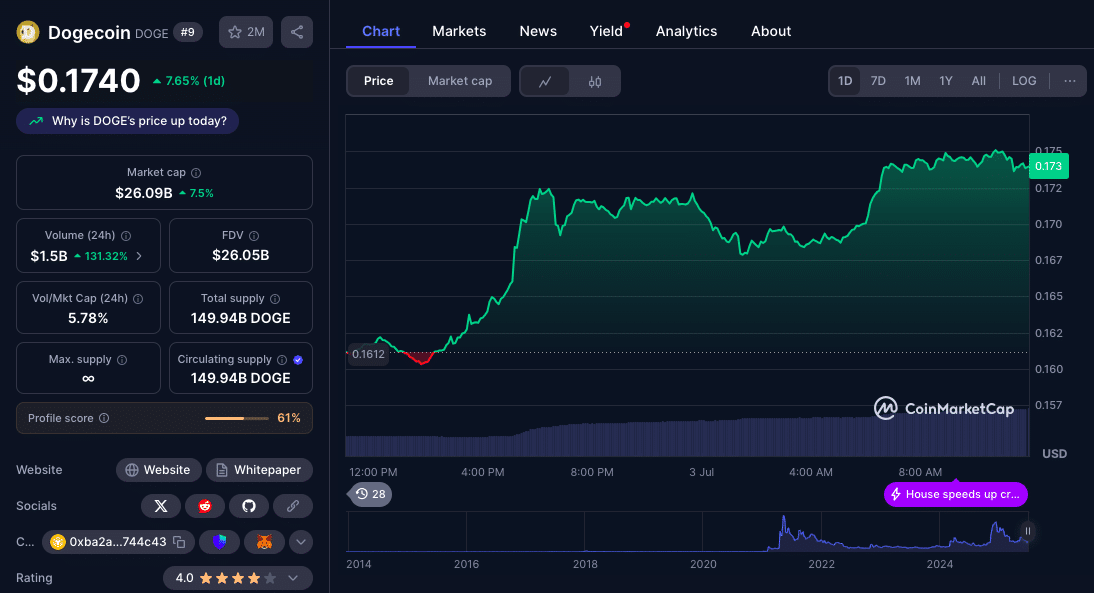
Task: Add Dogecoin to watchlist star button
Action: click(x=246, y=32)
